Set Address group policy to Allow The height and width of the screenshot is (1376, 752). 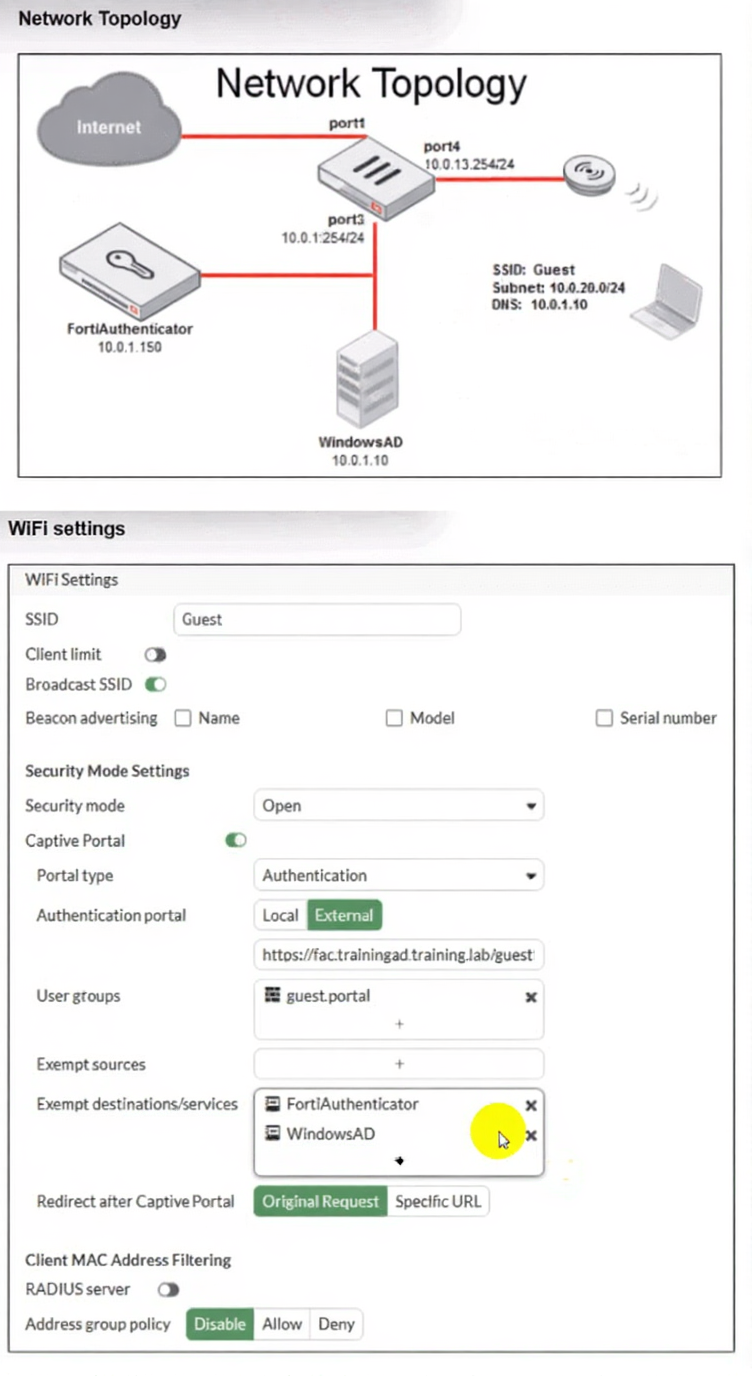(x=282, y=1324)
